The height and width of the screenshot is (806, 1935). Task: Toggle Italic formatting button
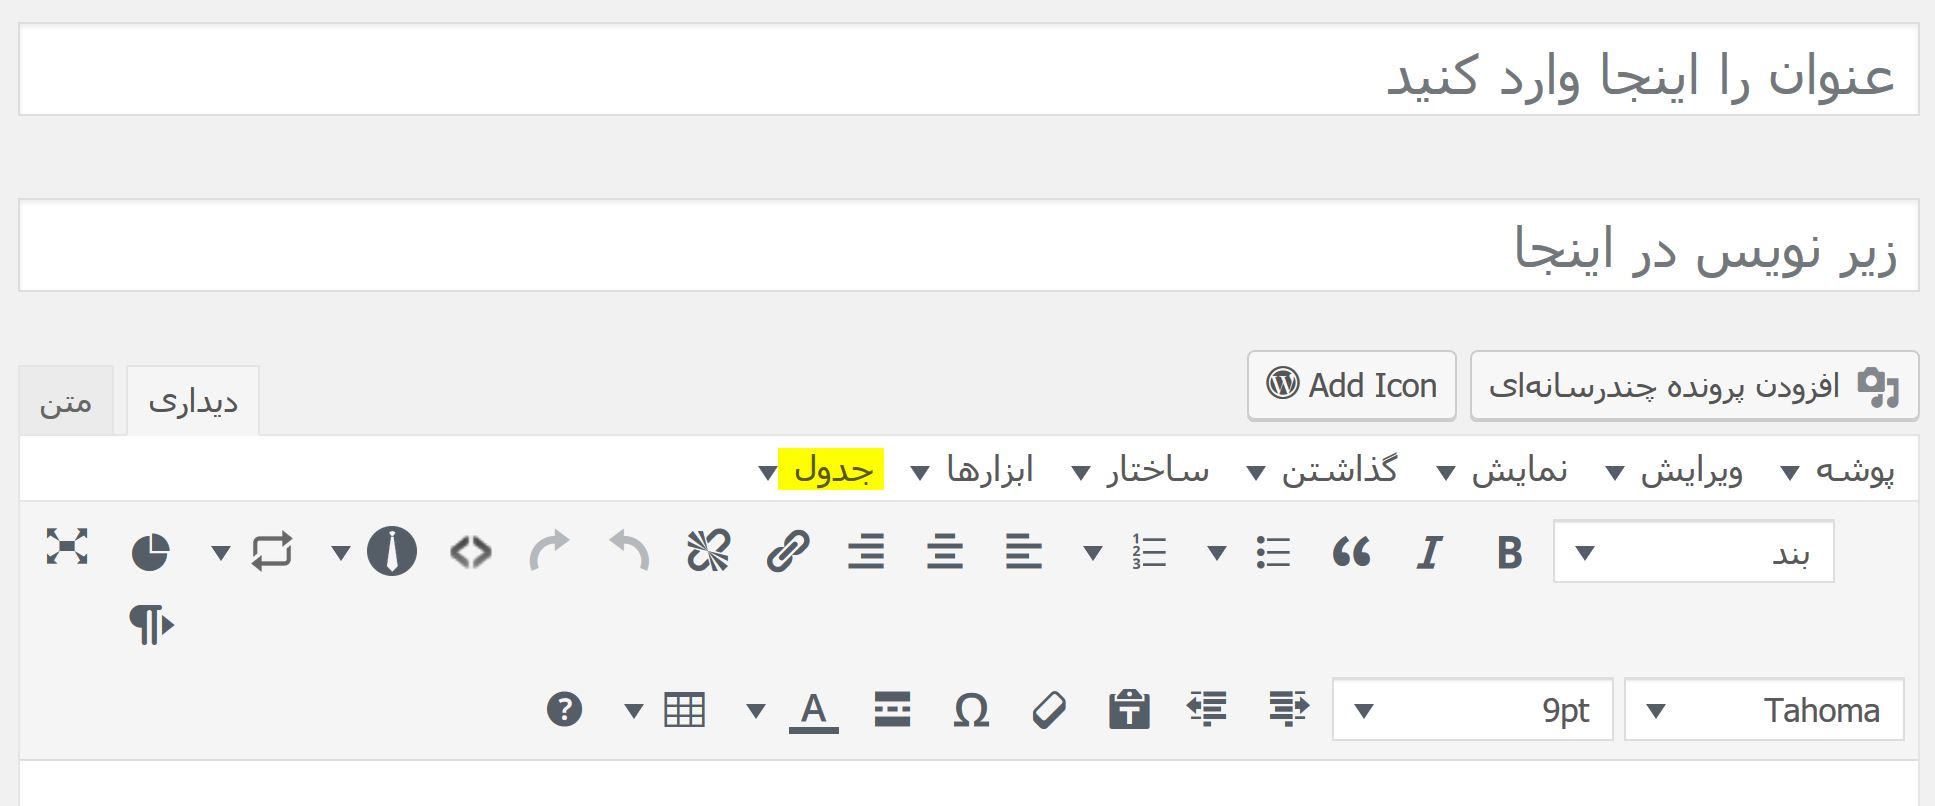coord(1430,552)
